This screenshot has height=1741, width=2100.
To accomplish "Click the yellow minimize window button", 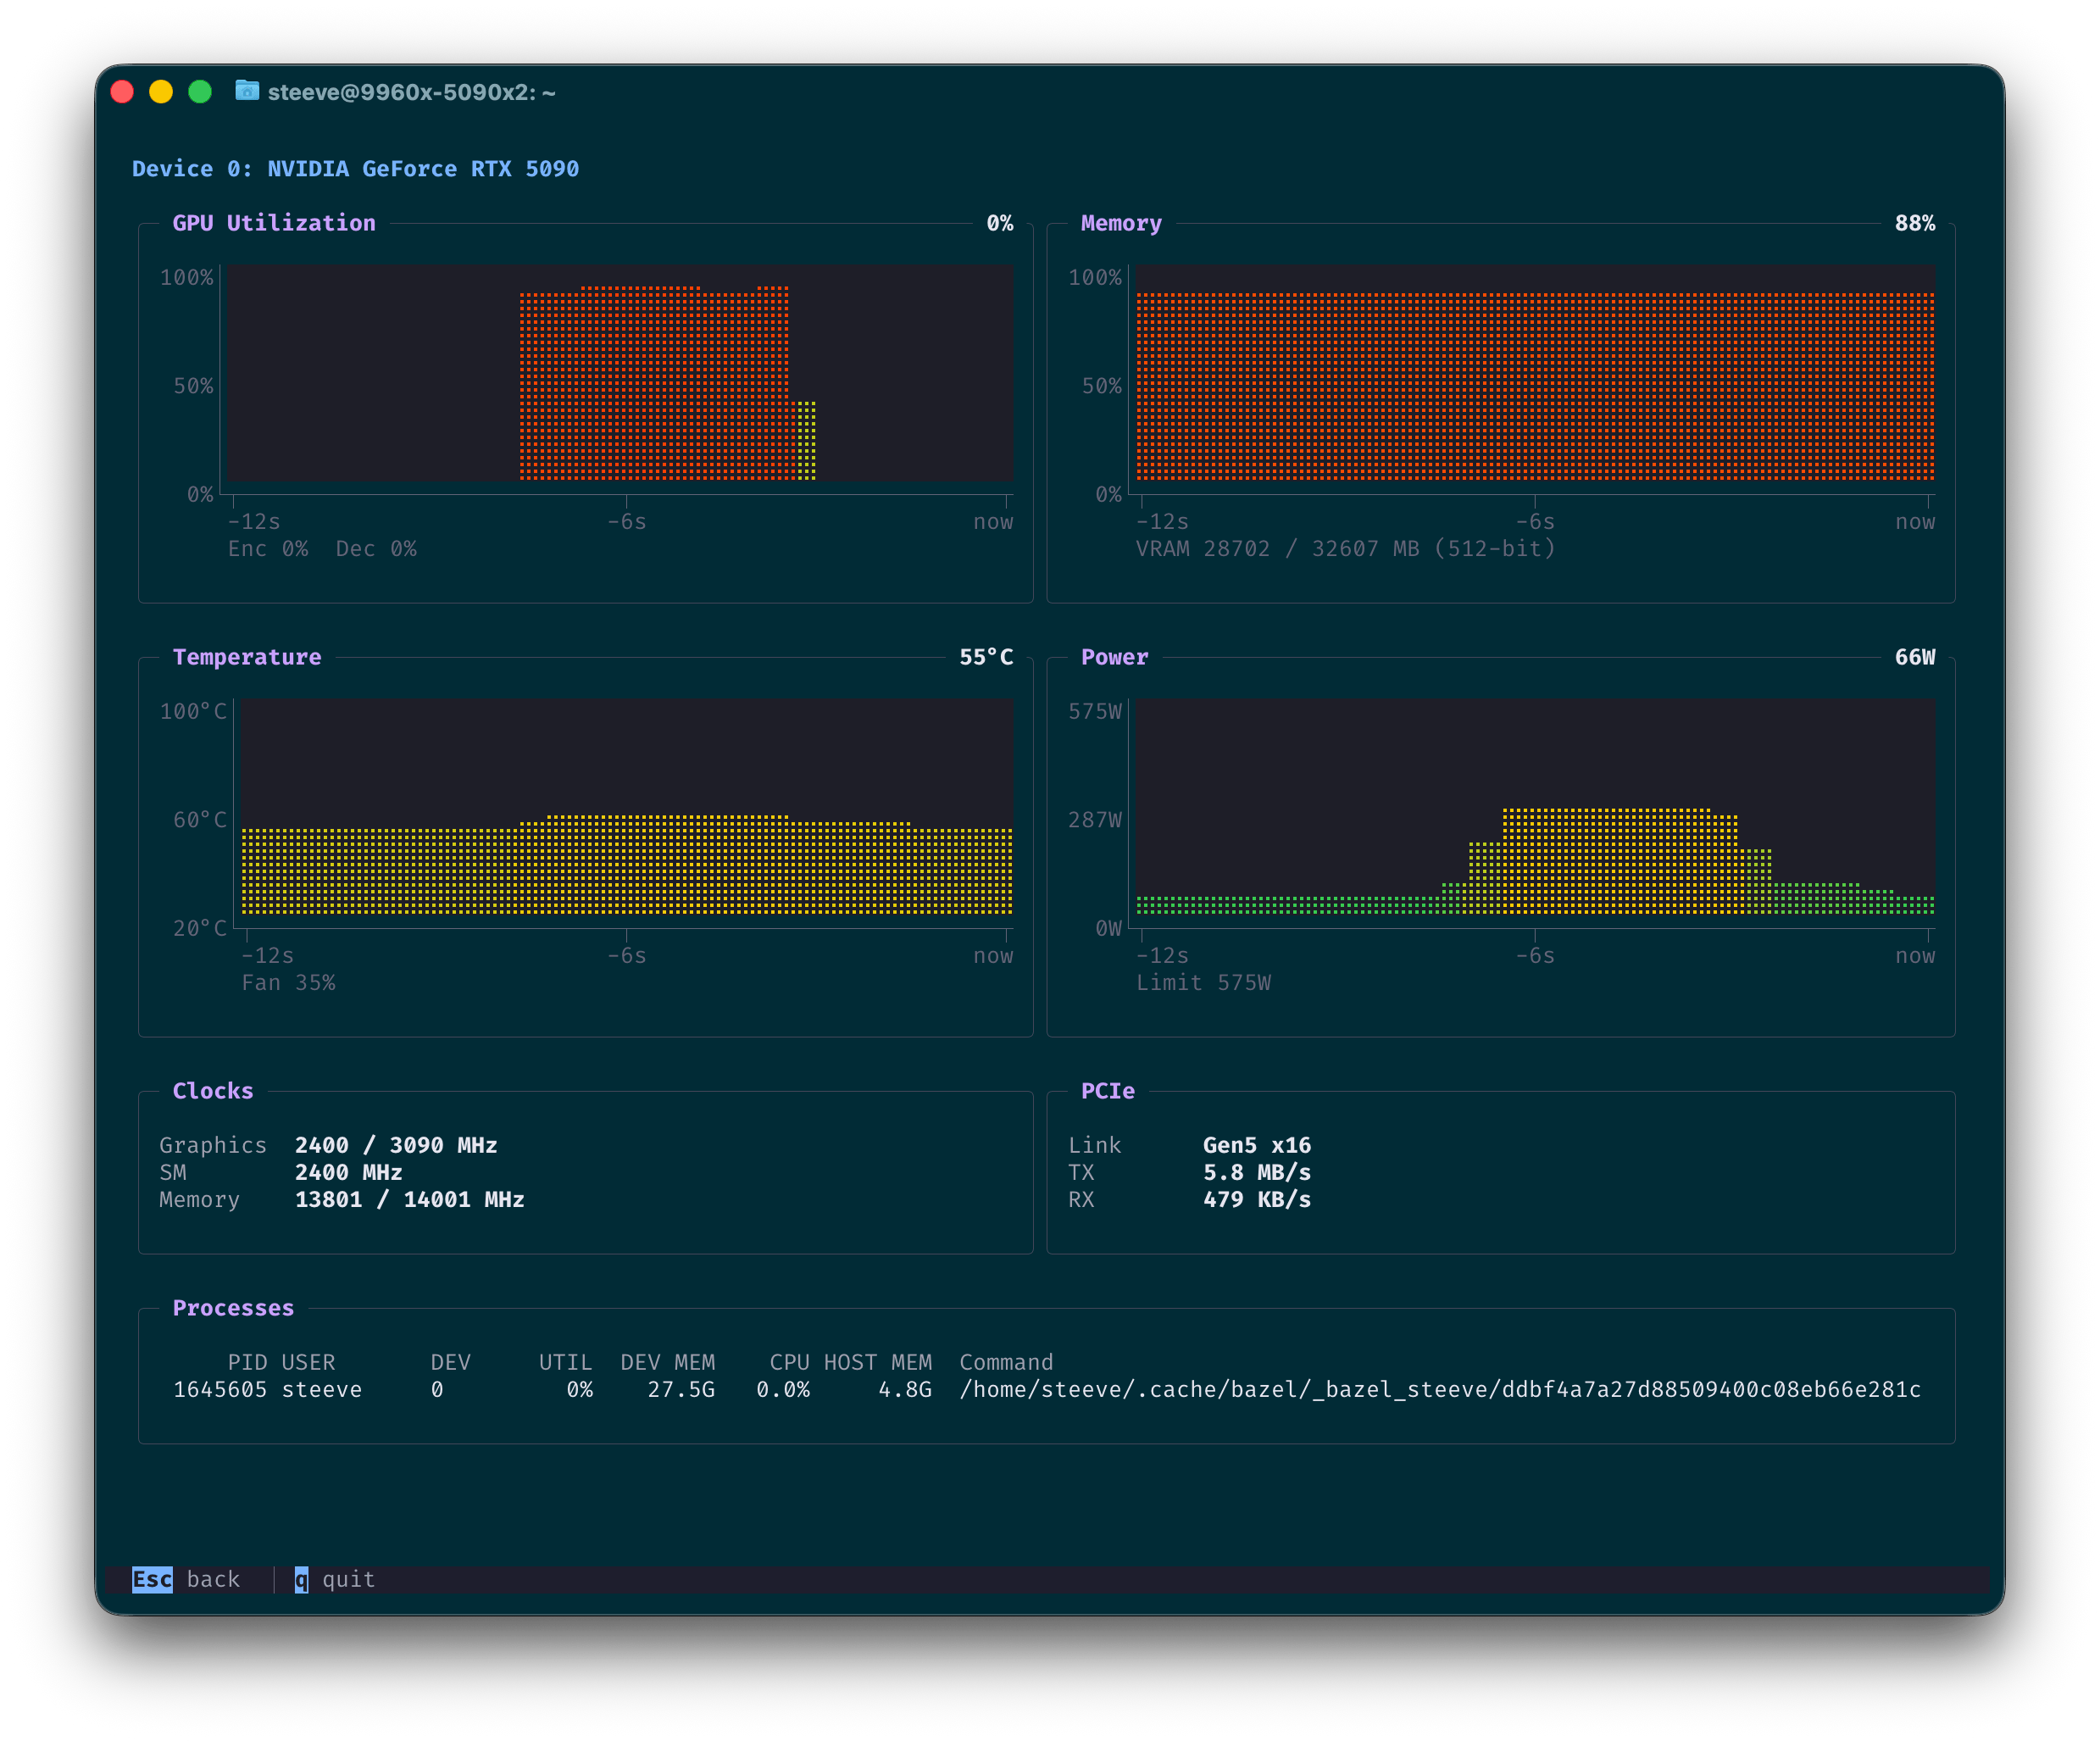I will [x=161, y=92].
